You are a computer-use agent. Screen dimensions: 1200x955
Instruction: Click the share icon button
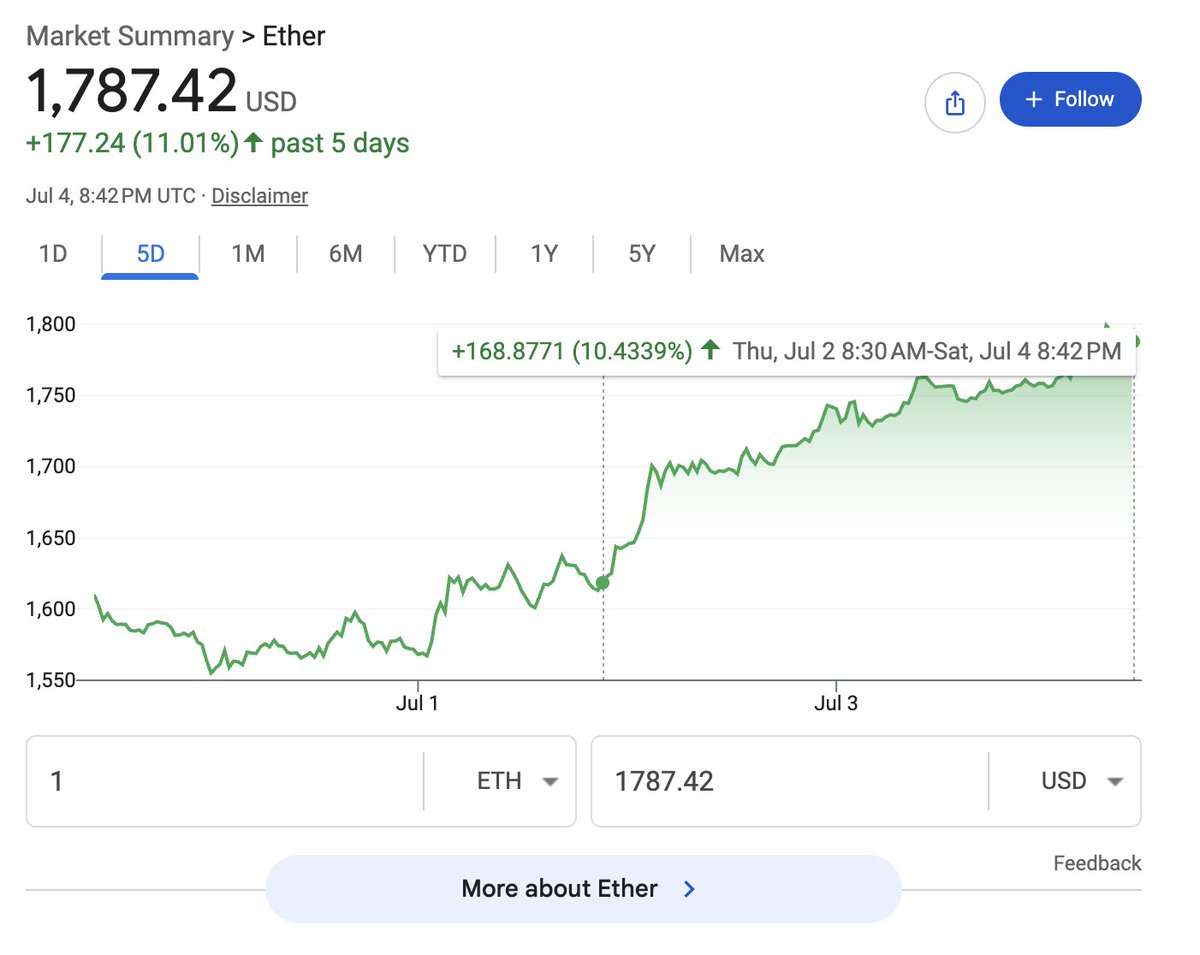(x=955, y=102)
